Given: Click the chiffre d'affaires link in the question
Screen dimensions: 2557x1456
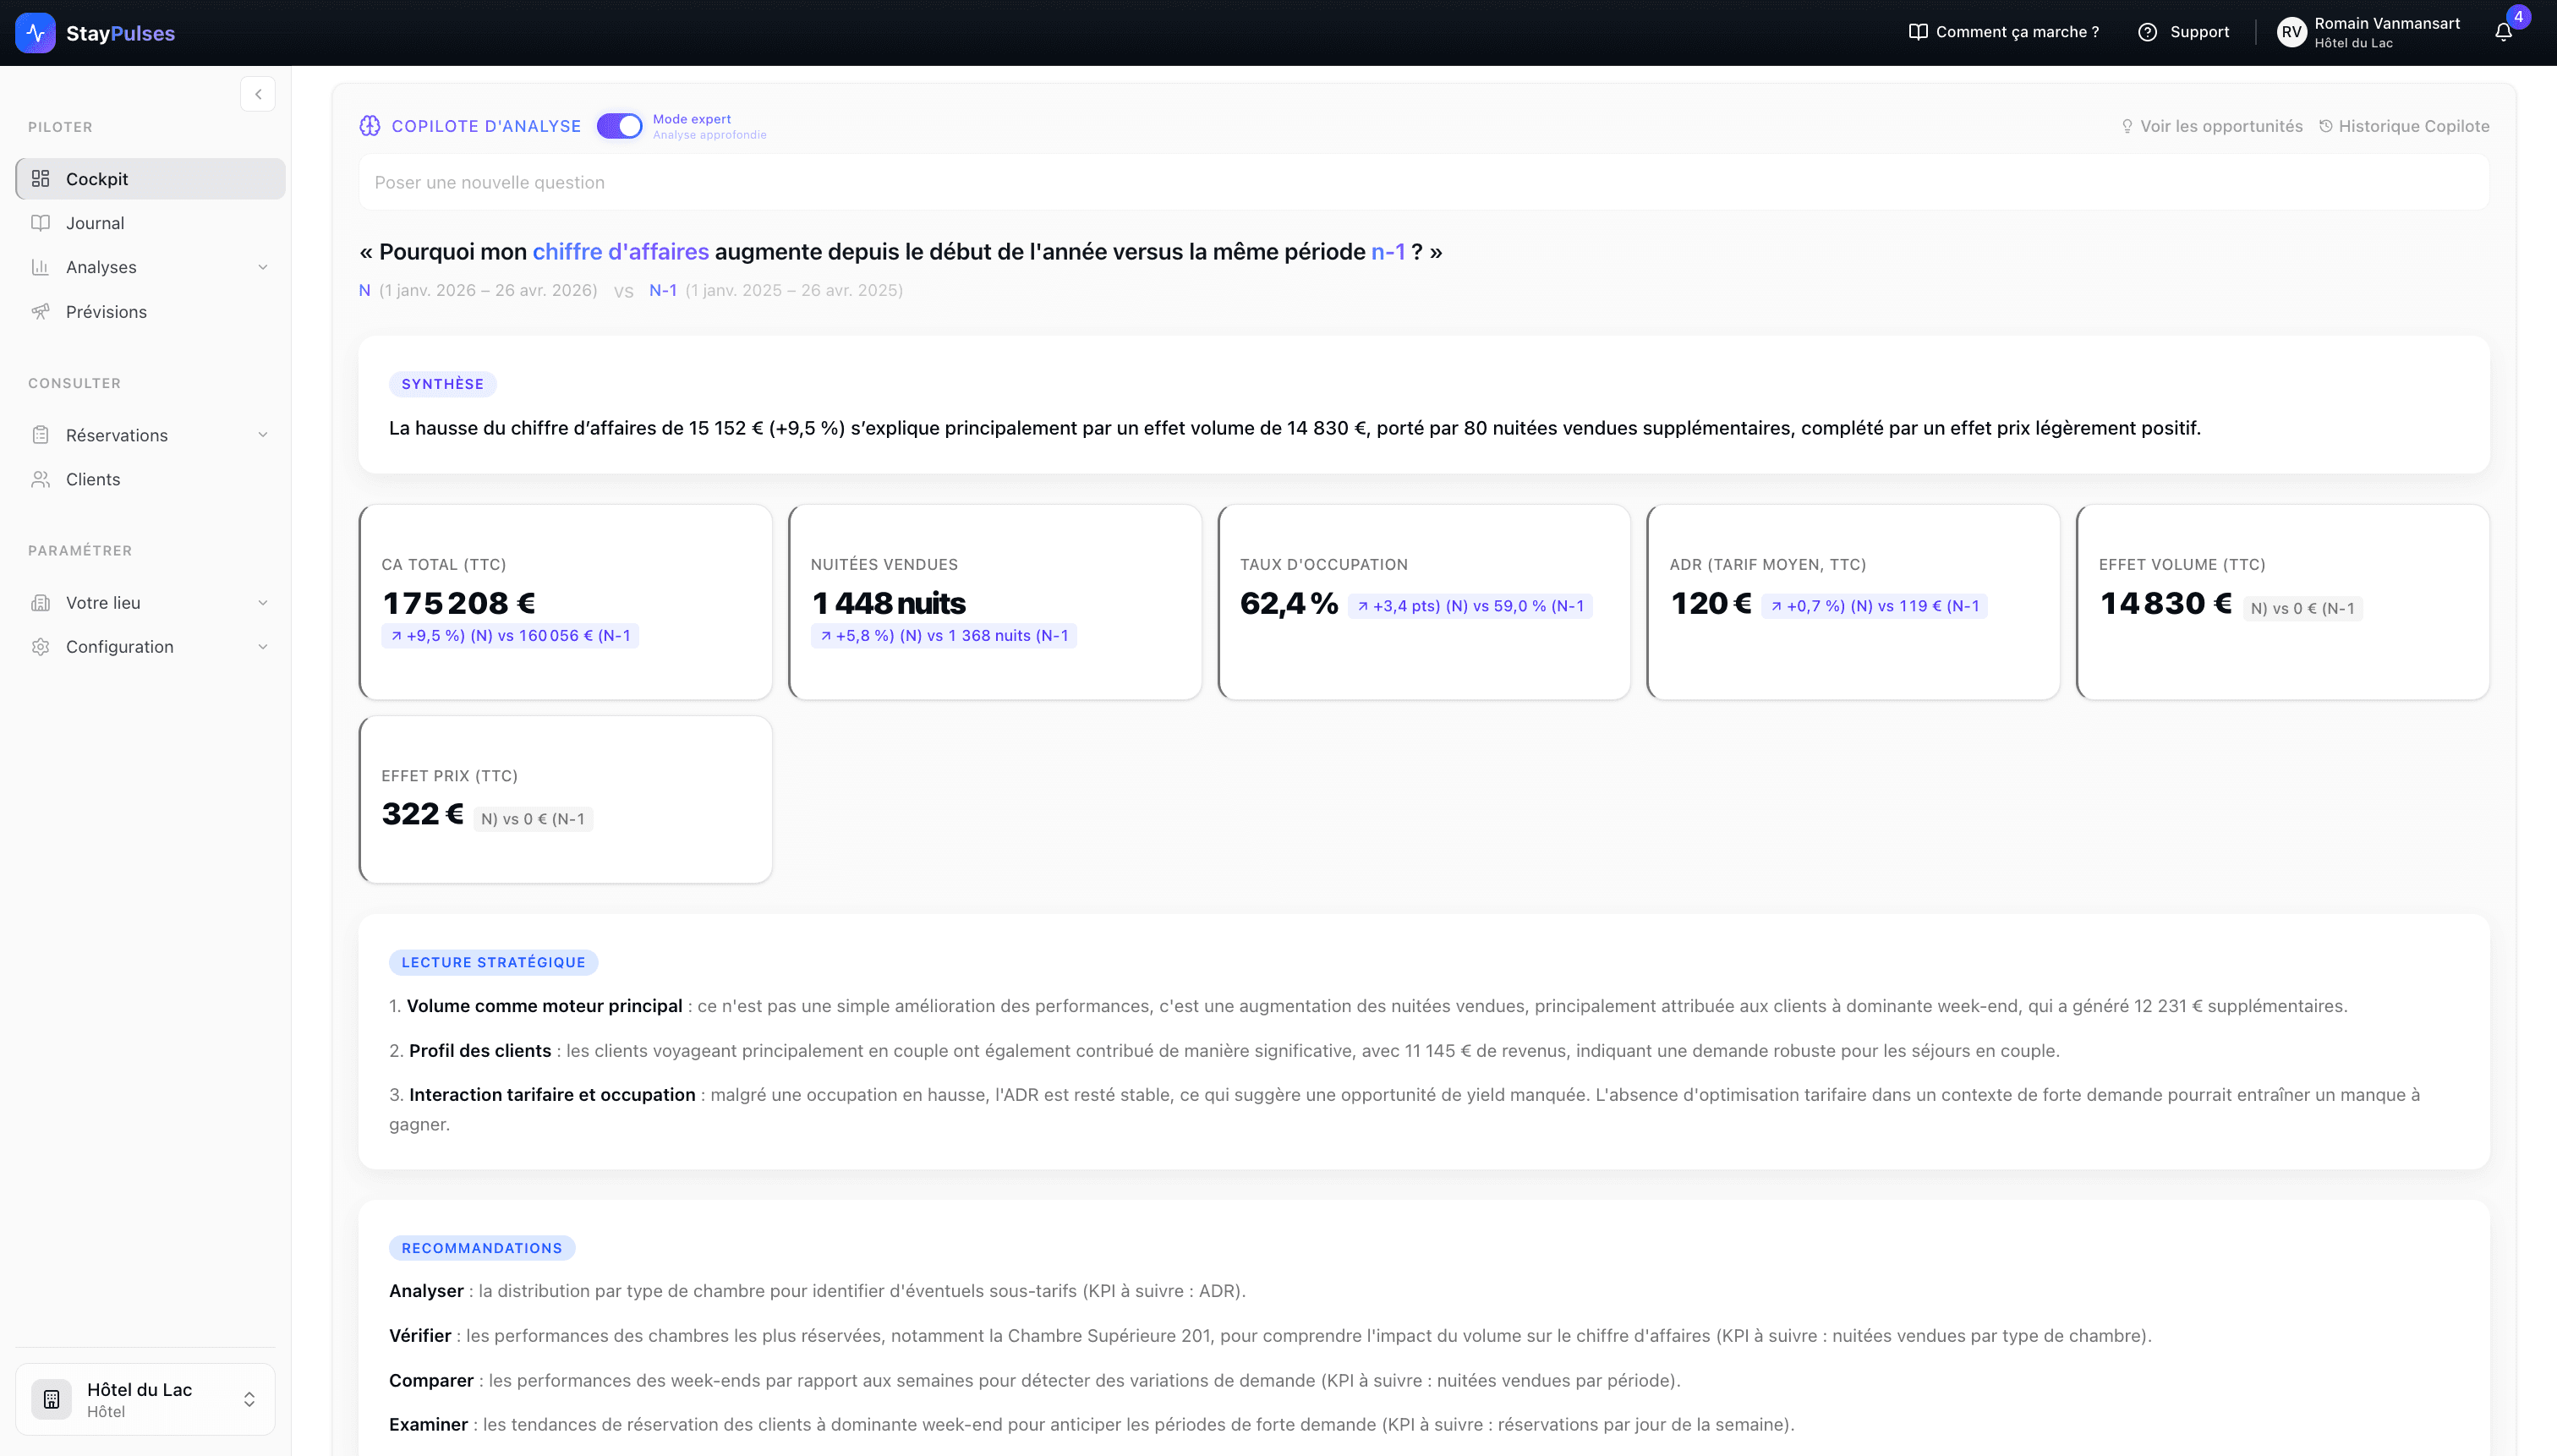Looking at the screenshot, I should click(x=621, y=251).
